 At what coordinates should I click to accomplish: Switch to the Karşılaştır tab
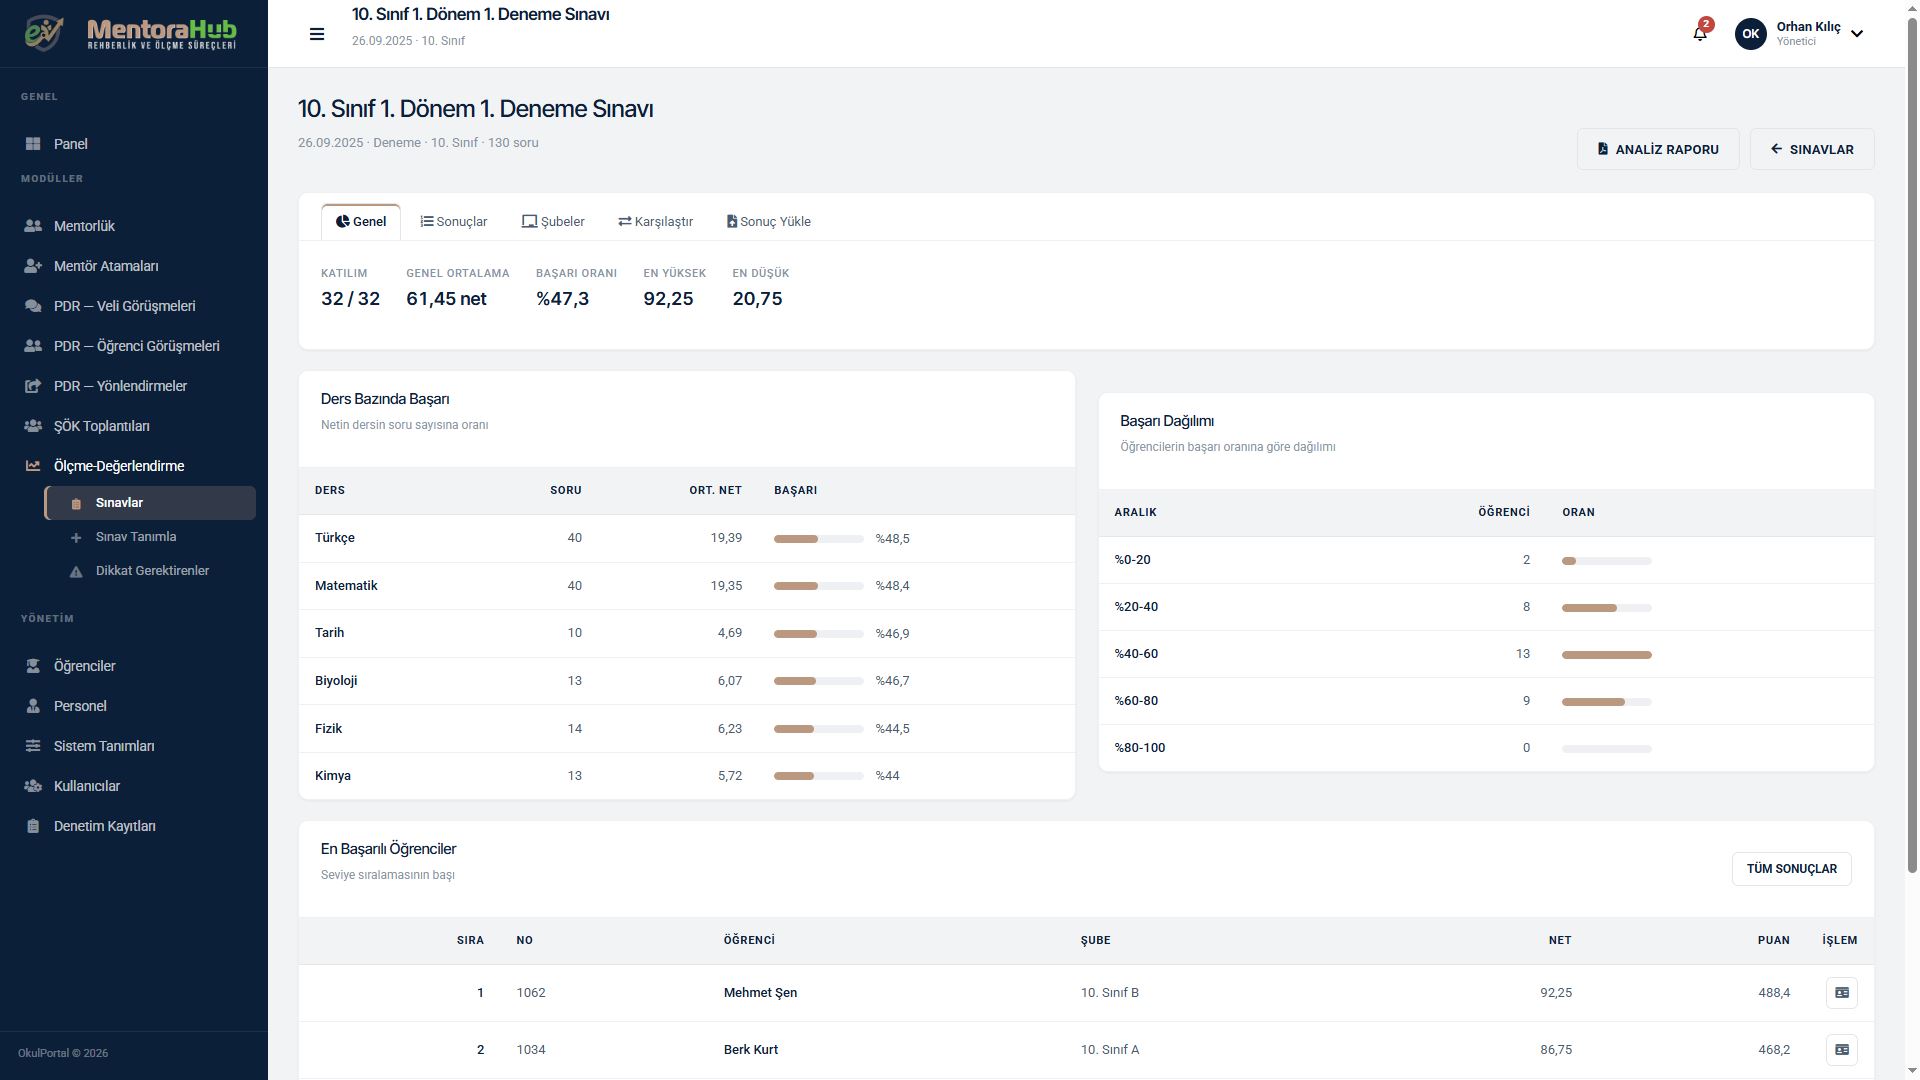pos(655,222)
